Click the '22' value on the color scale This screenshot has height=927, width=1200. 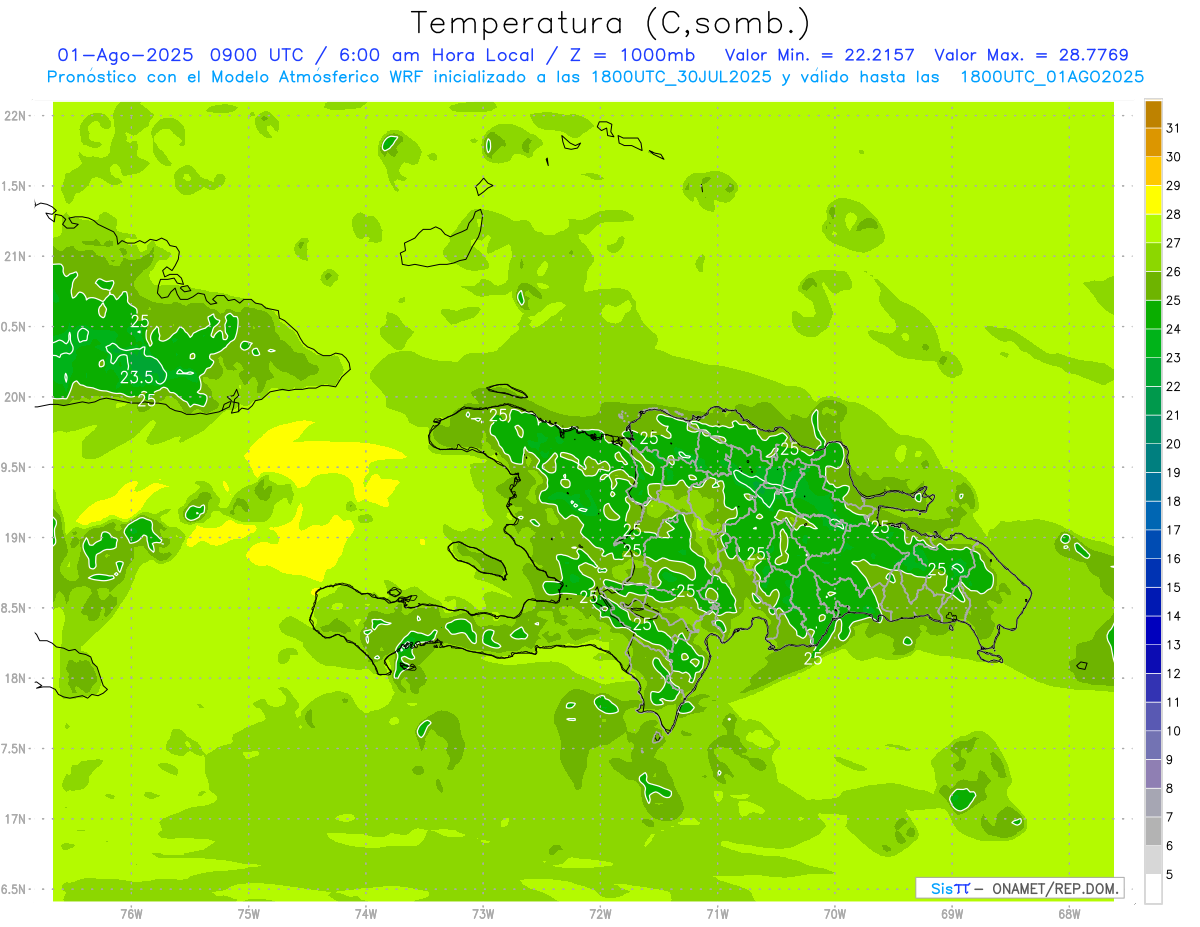[1174, 386]
